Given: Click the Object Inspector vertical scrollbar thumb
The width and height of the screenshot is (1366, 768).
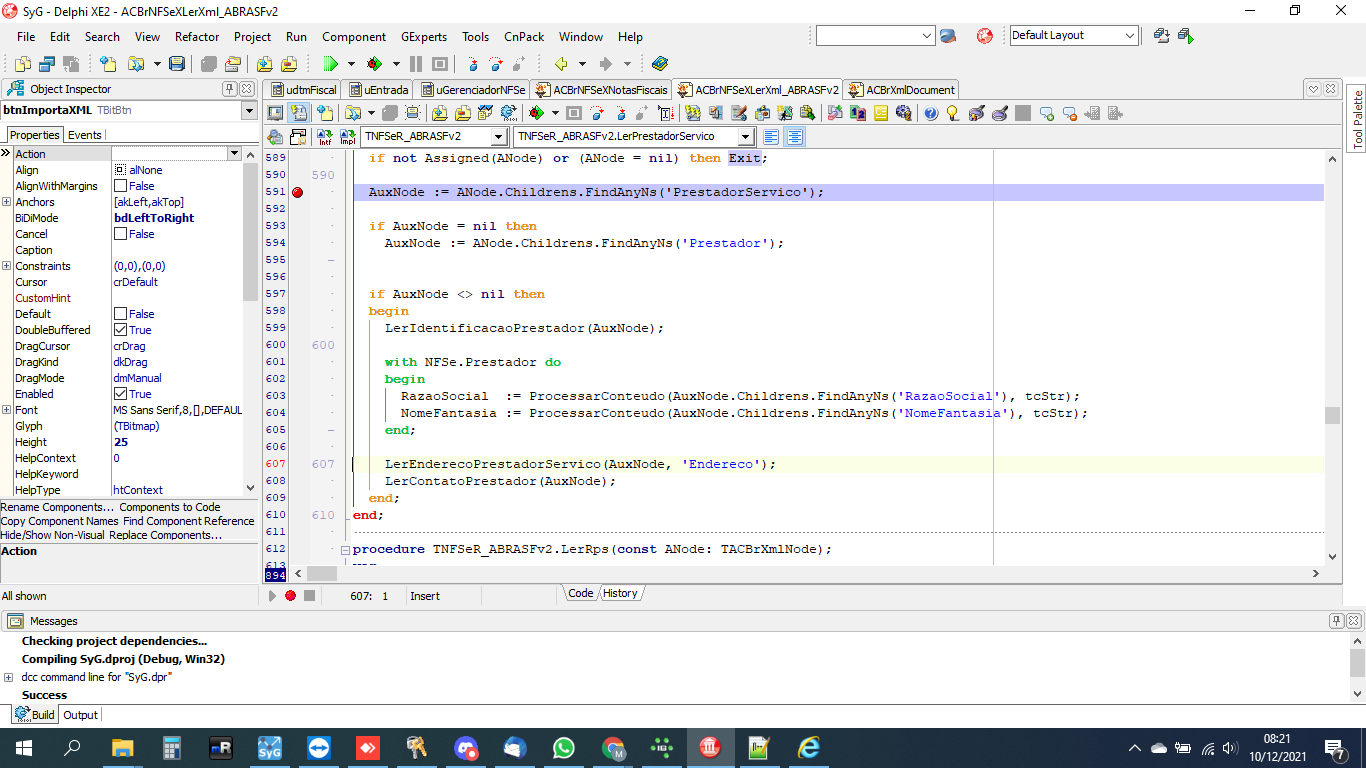Looking at the screenshot, I should [x=251, y=230].
